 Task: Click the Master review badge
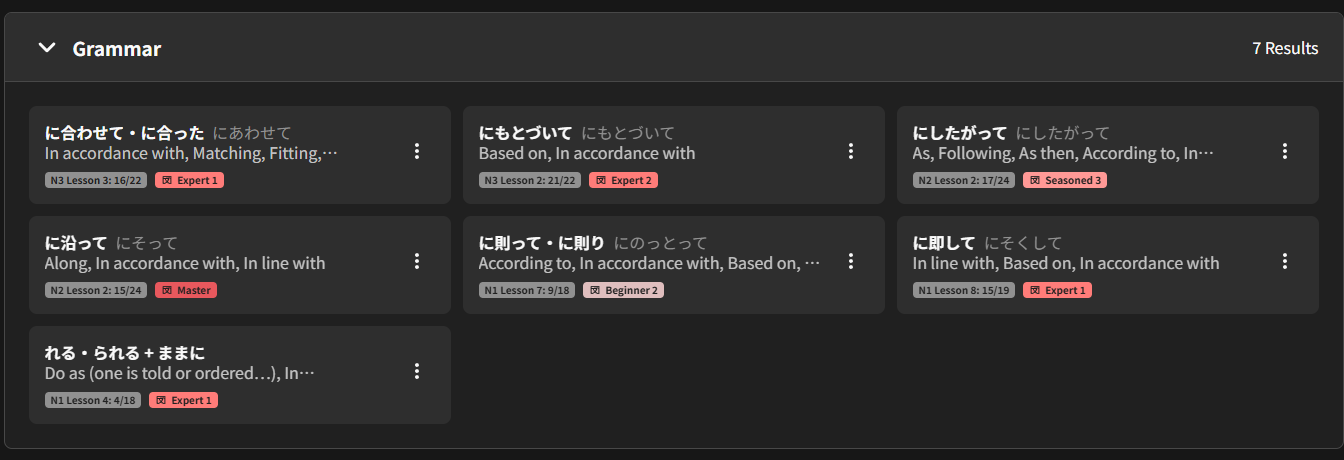pyautogui.click(x=186, y=290)
